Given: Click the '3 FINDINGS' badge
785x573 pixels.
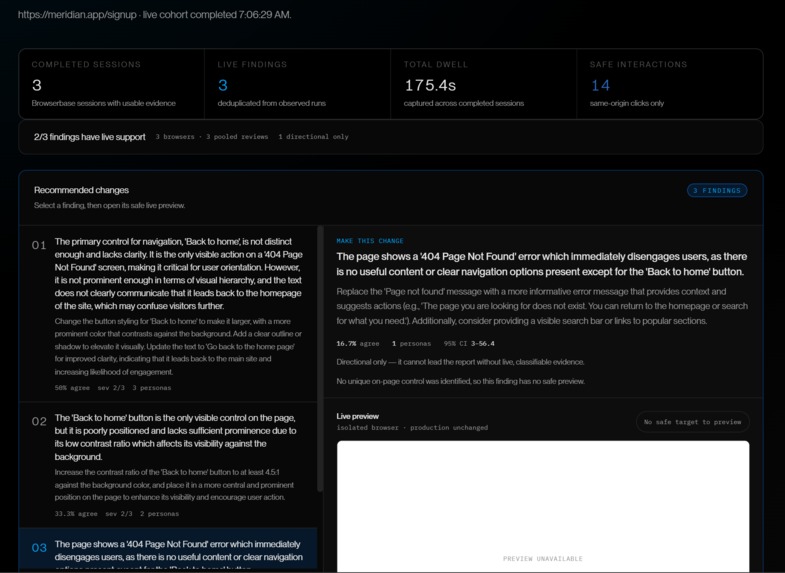Looking at the screenshot, I should (716, 190).
